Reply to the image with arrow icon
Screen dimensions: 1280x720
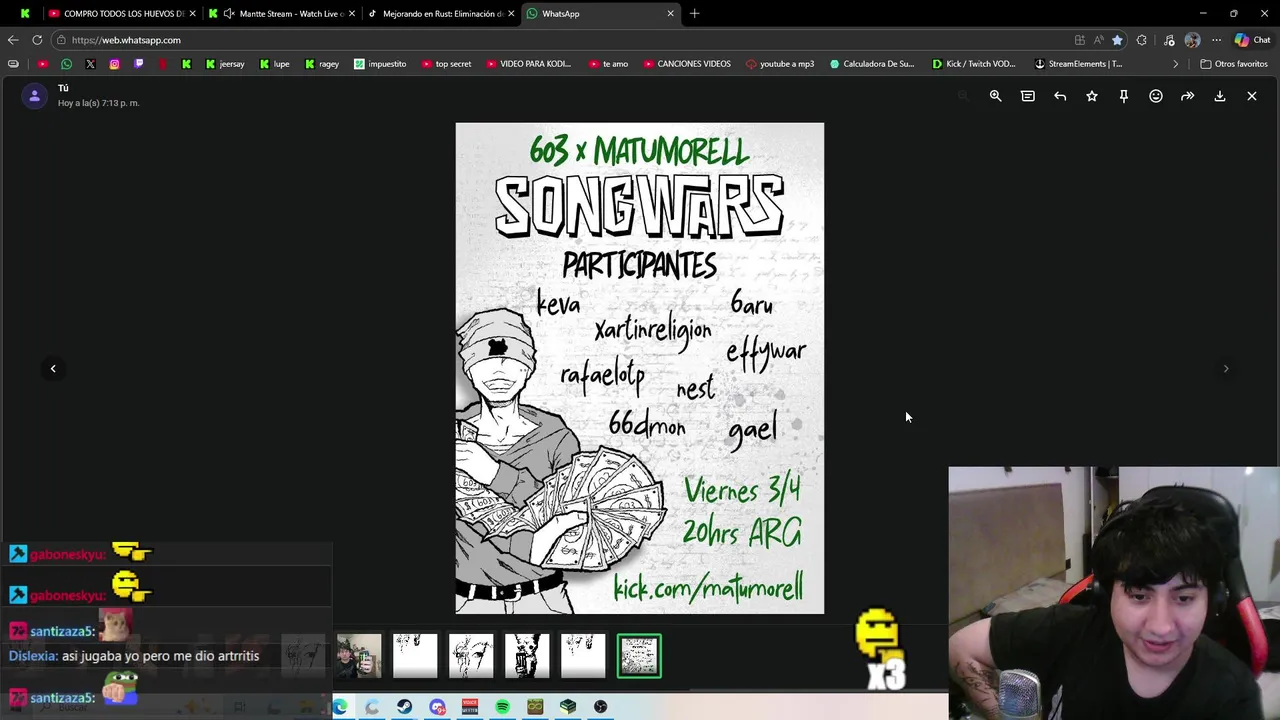tap(1060, 96)
